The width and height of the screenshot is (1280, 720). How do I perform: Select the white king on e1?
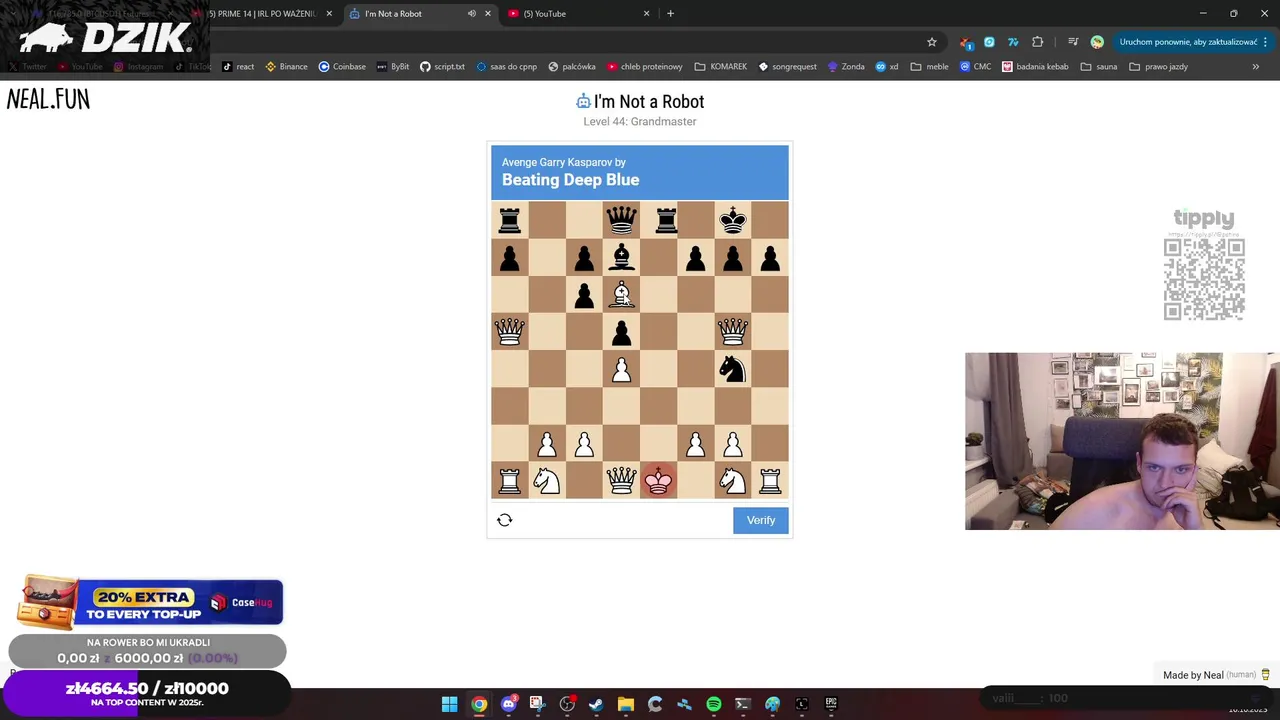pos(658,481)
